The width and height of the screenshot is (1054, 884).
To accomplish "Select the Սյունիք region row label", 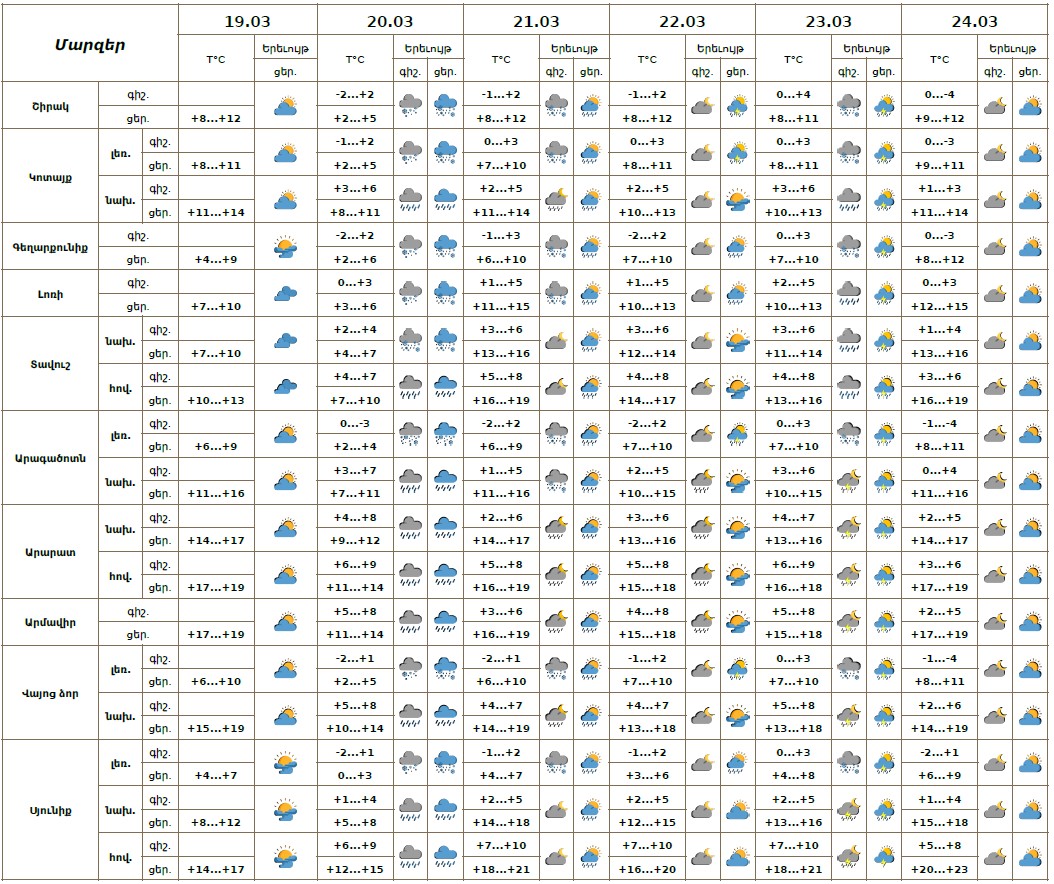I will tap(51, 810).
